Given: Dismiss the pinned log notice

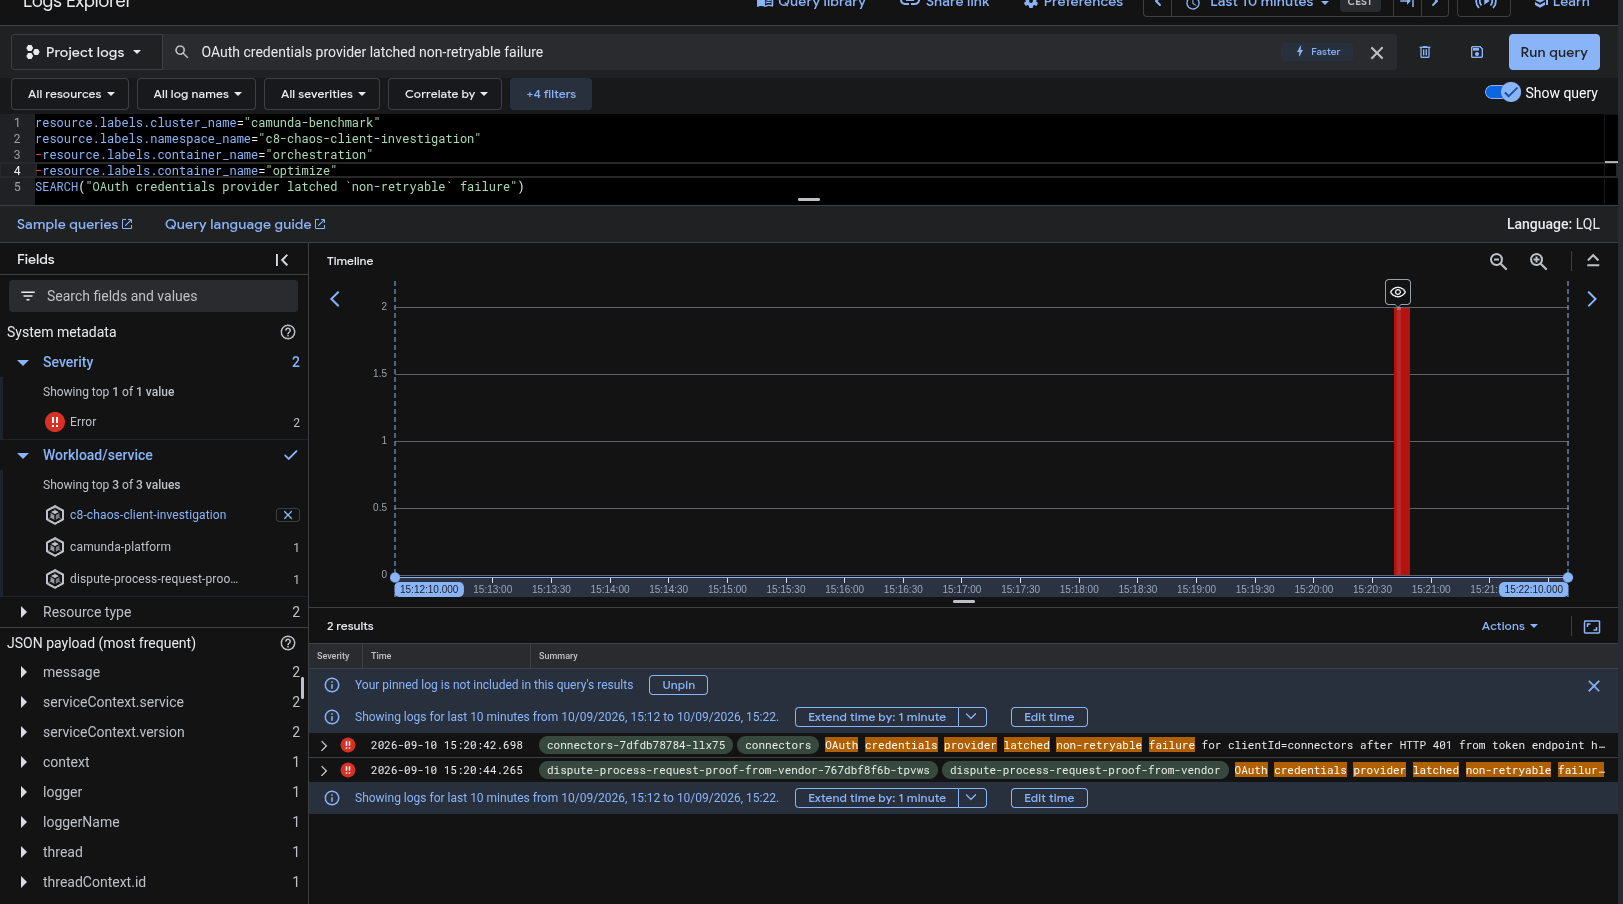Looking at the screenshot, I should click(x=1594, y=686).
